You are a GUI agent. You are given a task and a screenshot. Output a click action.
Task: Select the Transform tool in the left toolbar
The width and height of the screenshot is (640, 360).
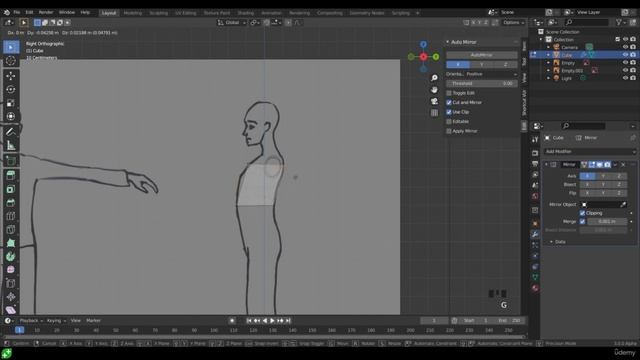[x=11, y=117]
